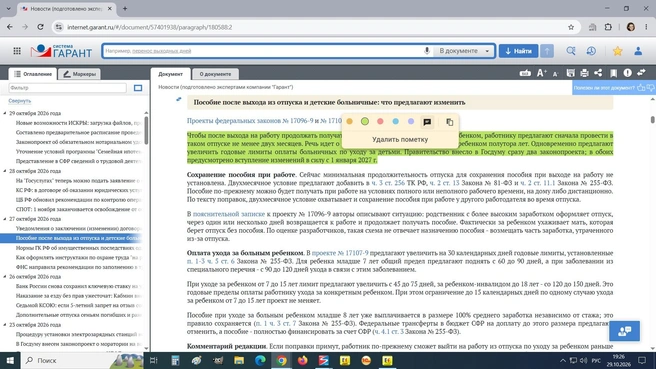This screenshot has width=656, height=369.
Task: Give thumbs up for document usefulness
Action: [641, 87]
